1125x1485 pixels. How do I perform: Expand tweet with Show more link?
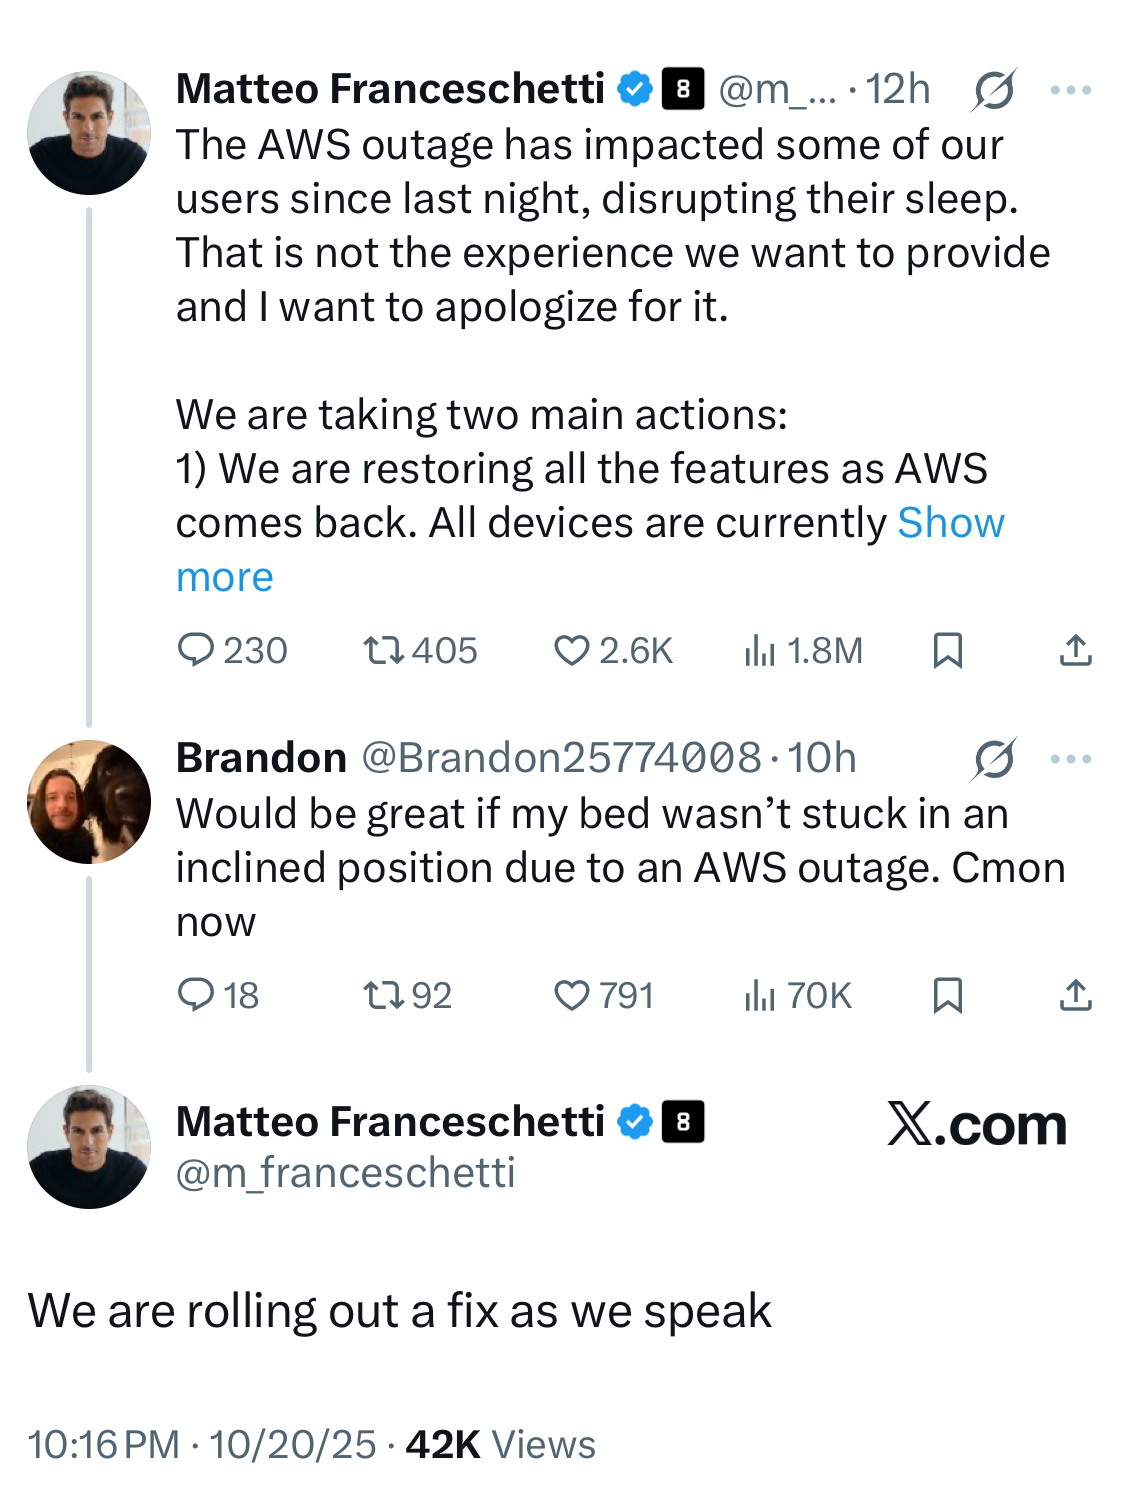pyautogui.click(x=950, y=523)
